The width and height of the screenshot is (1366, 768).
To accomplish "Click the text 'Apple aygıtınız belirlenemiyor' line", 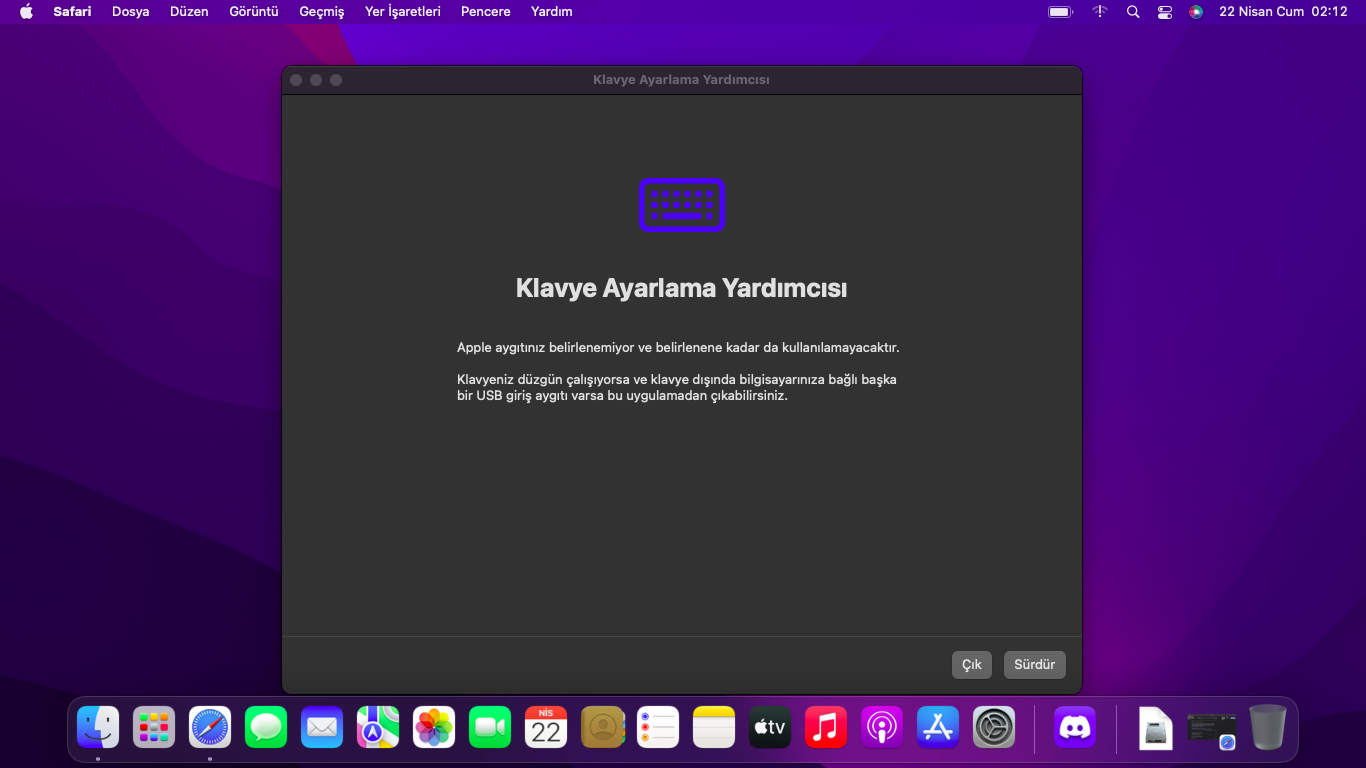I will click(678, 348).
